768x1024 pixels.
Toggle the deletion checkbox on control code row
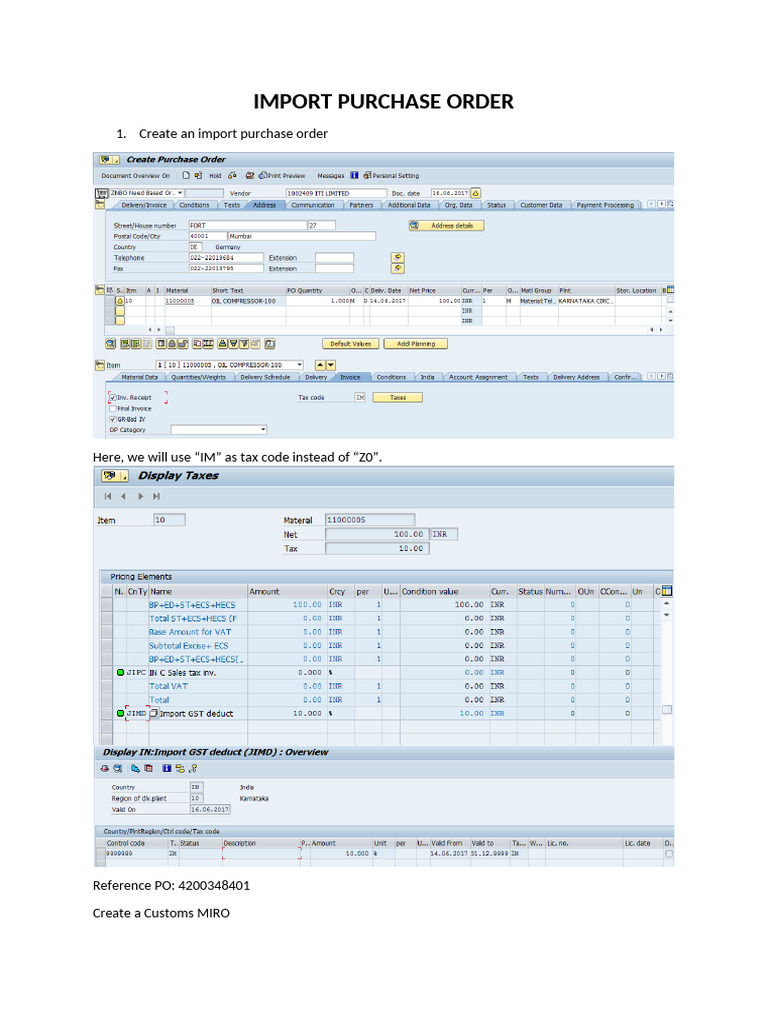pyautogui.click(x=669, y=854)
